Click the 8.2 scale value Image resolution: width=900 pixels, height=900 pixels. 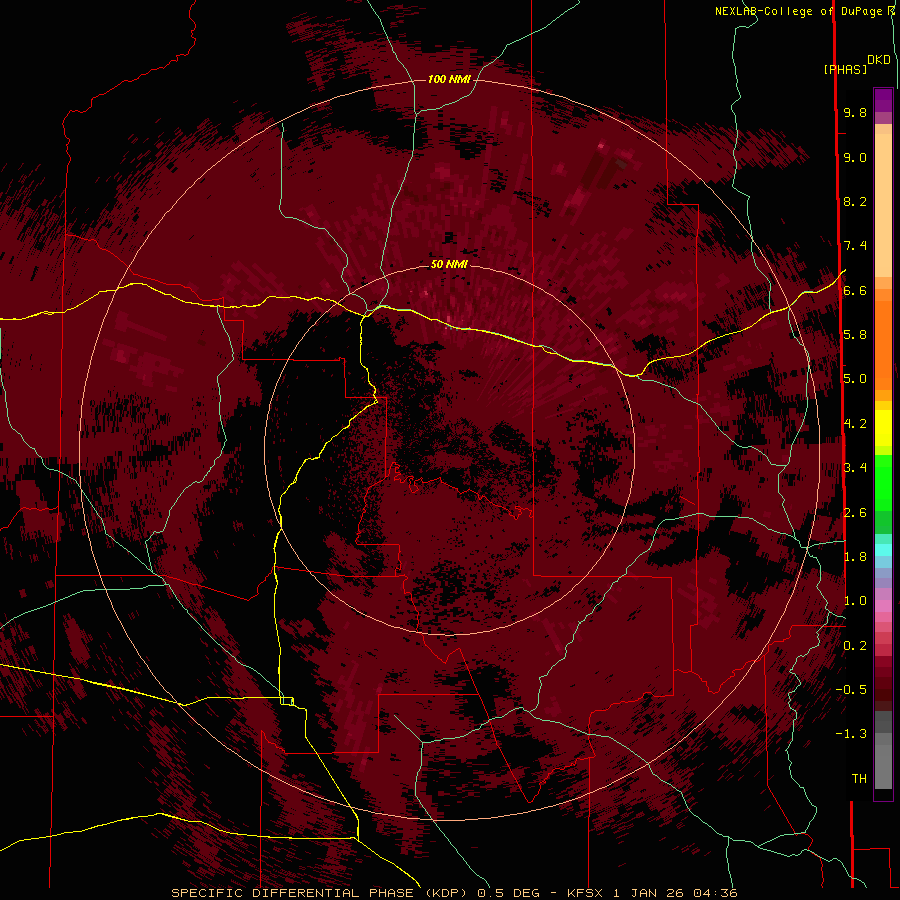click(x=855, y=201)
